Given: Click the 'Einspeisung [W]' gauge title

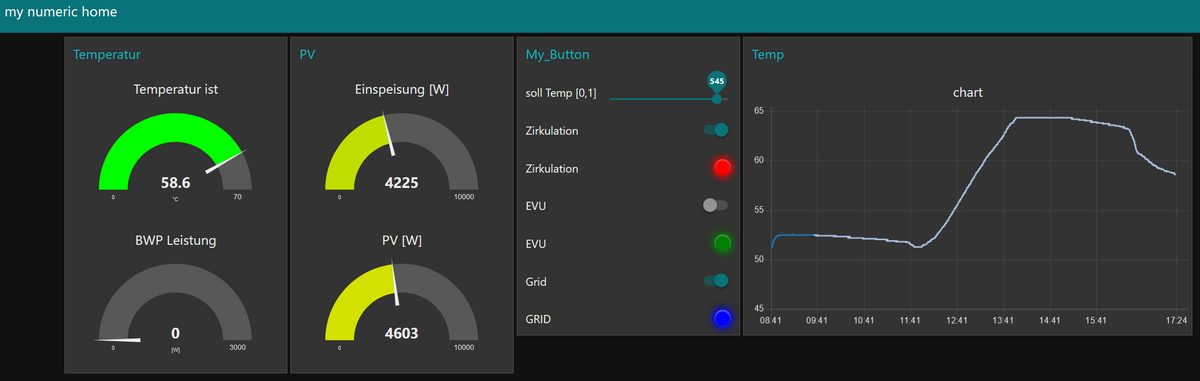Looking at the screenshot, I should [x=402, y=90].
